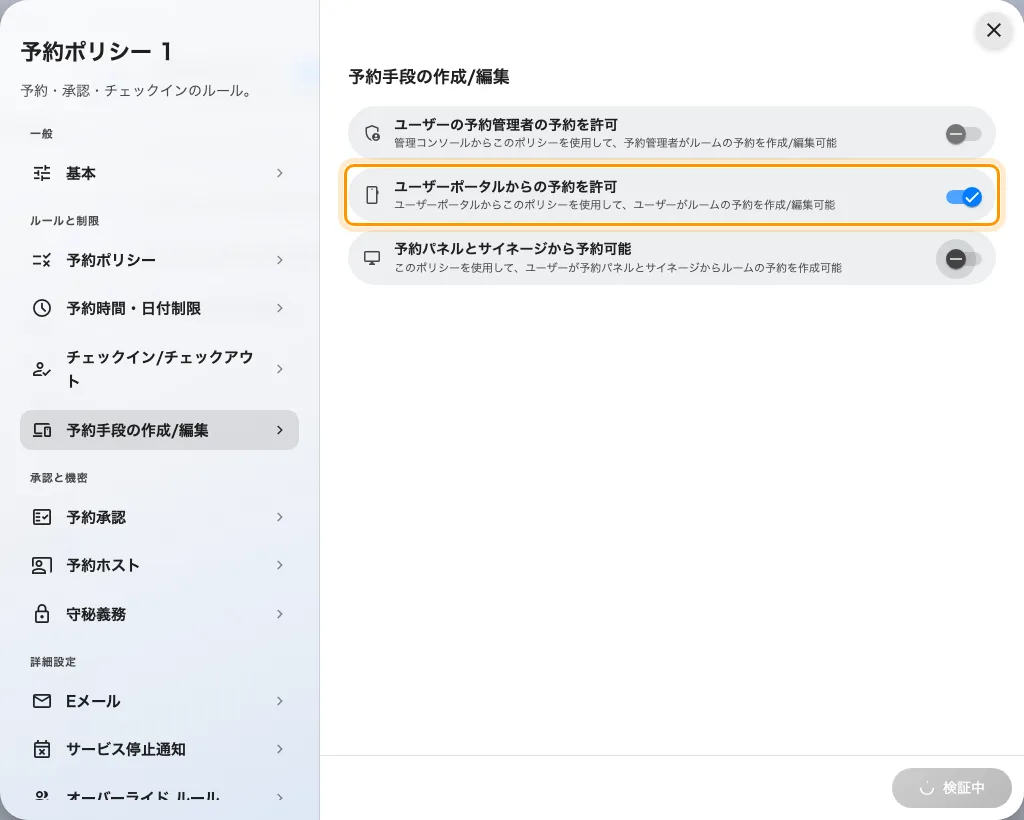Go to 予約時間・日付制限 section
This screenshot has height=820, width=1024.
click(159, 308)
